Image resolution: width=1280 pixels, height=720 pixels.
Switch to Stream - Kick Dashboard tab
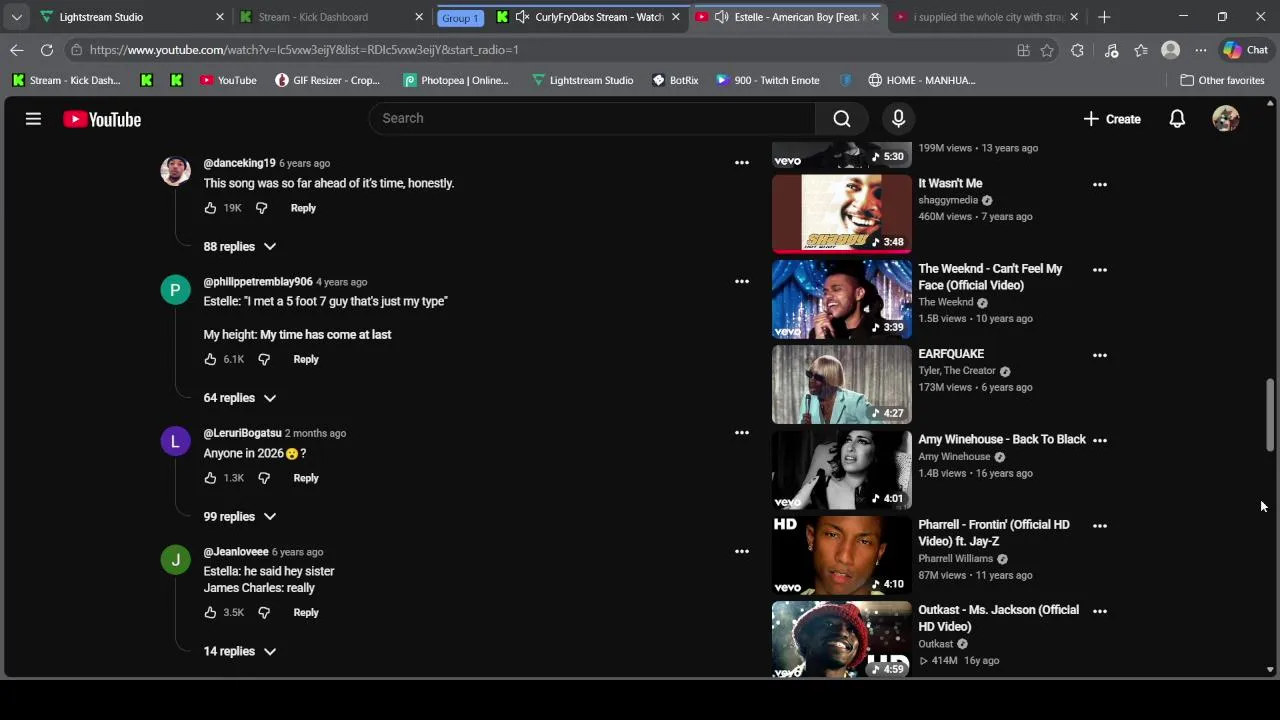pyautogui.click(x=332, y=17)
